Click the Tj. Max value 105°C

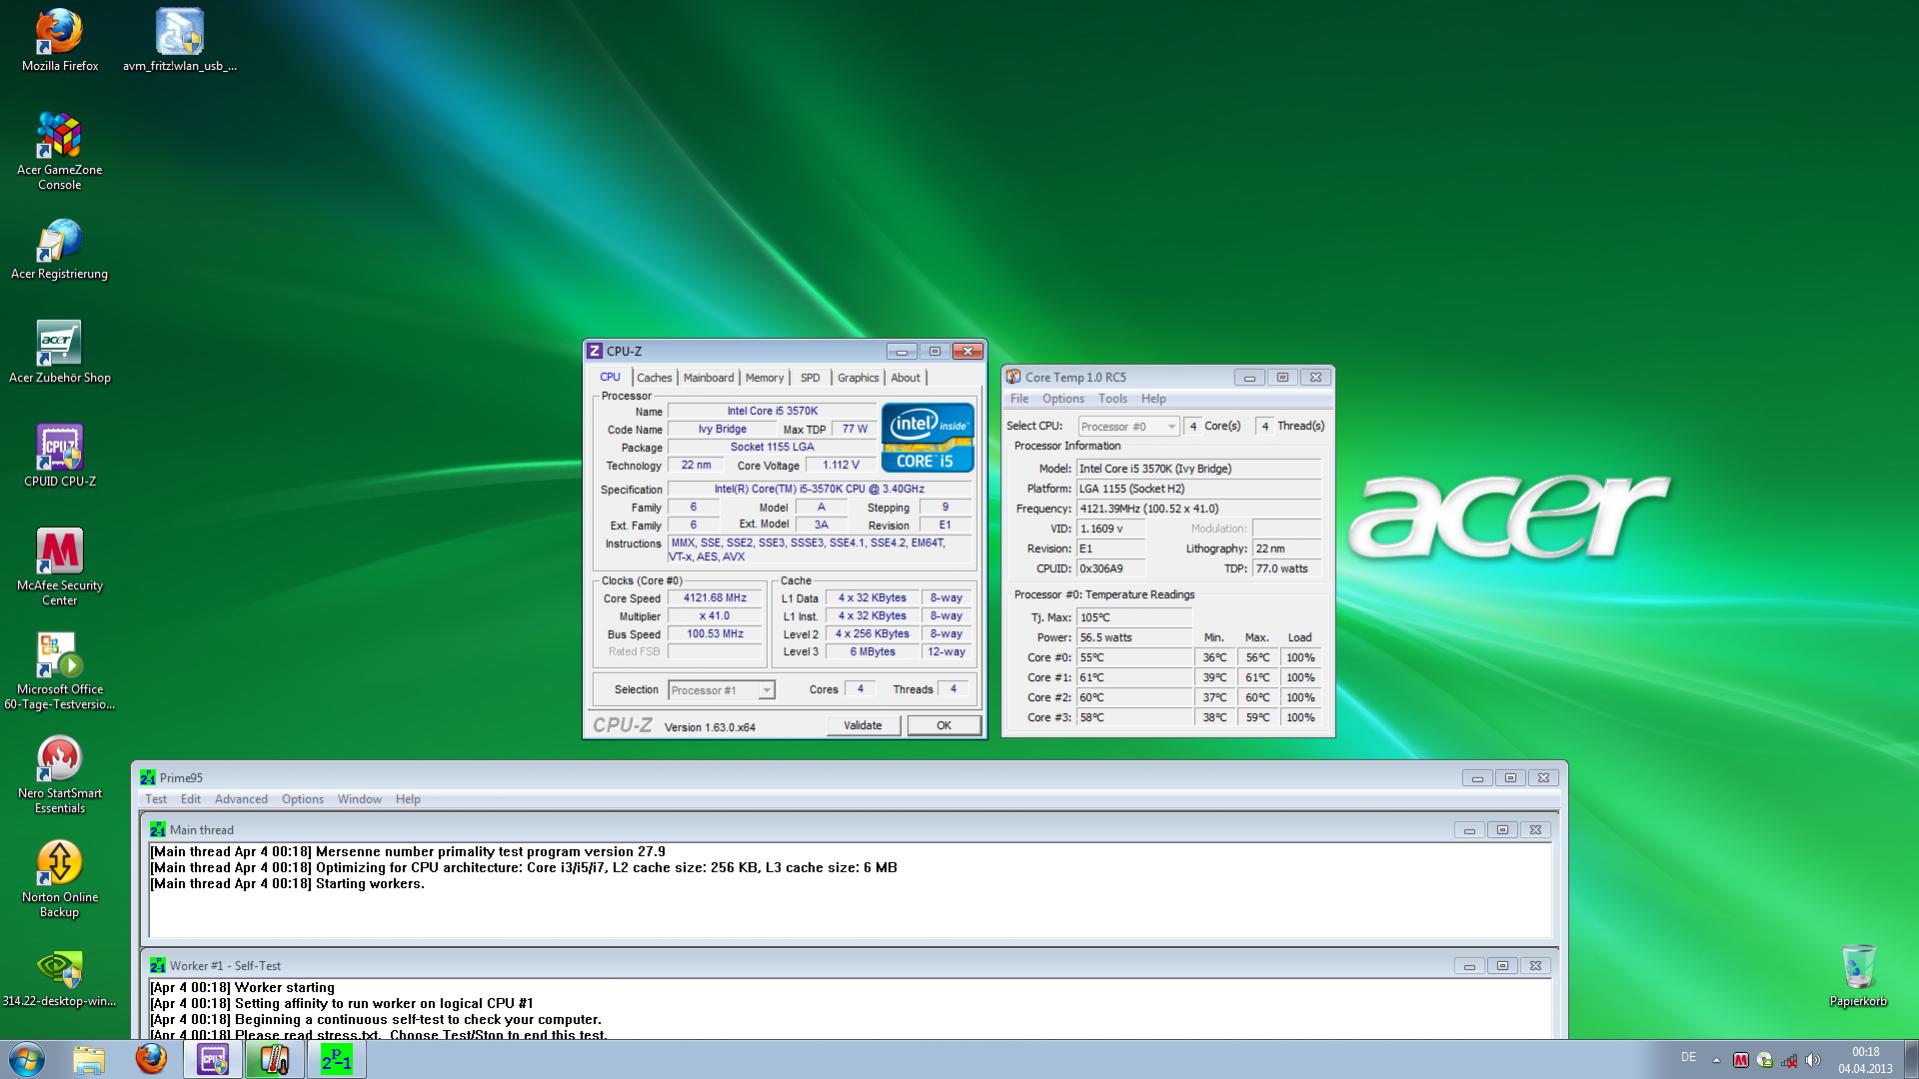click(x=1134, y=617)
